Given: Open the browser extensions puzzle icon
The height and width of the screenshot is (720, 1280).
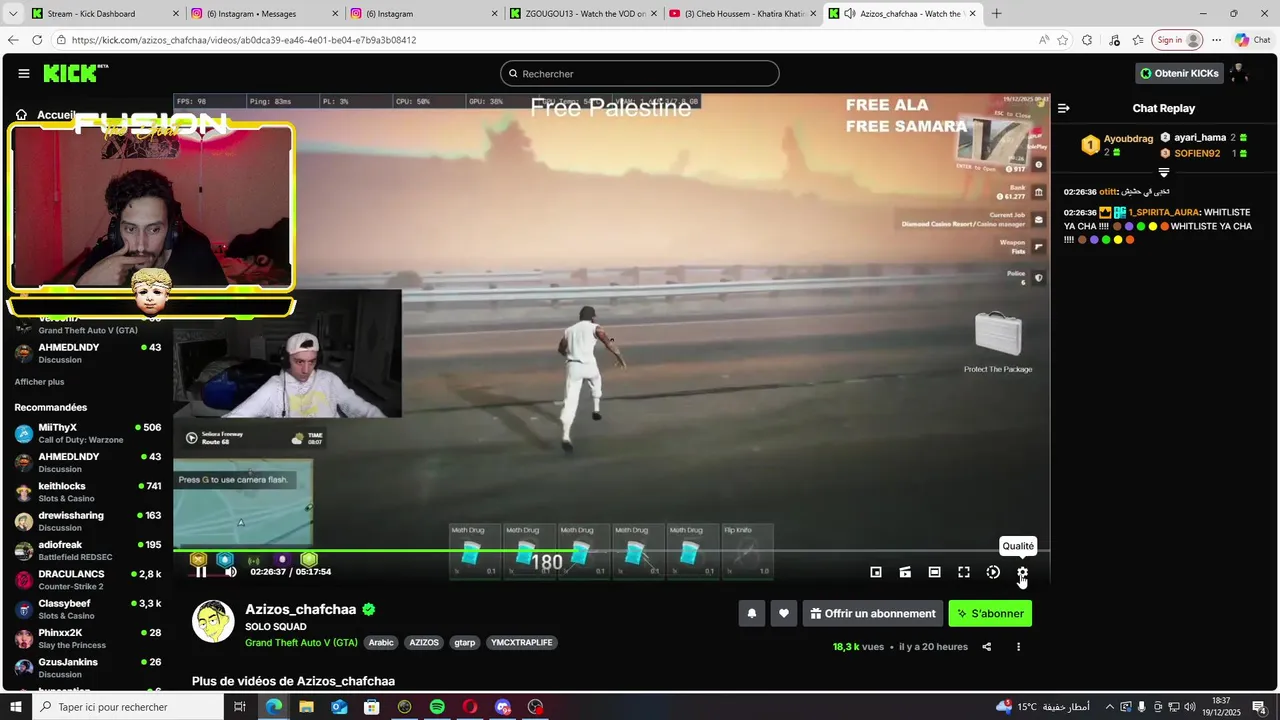Looking at the screenshot, I should point(1087,40).
